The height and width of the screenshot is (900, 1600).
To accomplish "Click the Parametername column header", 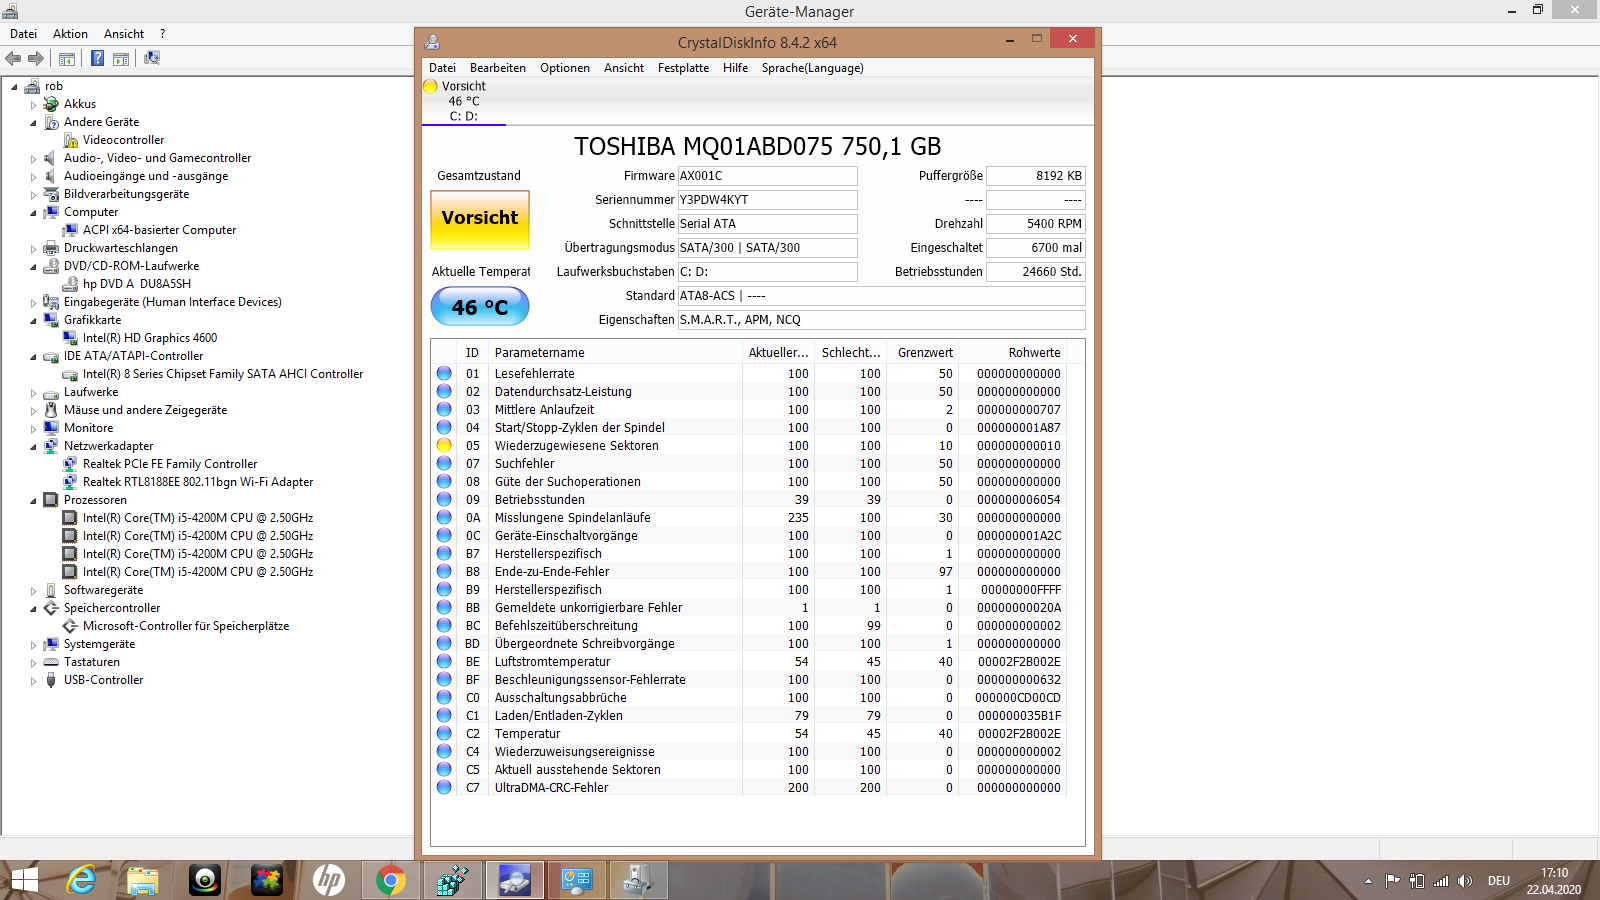I will pos(615,353).
